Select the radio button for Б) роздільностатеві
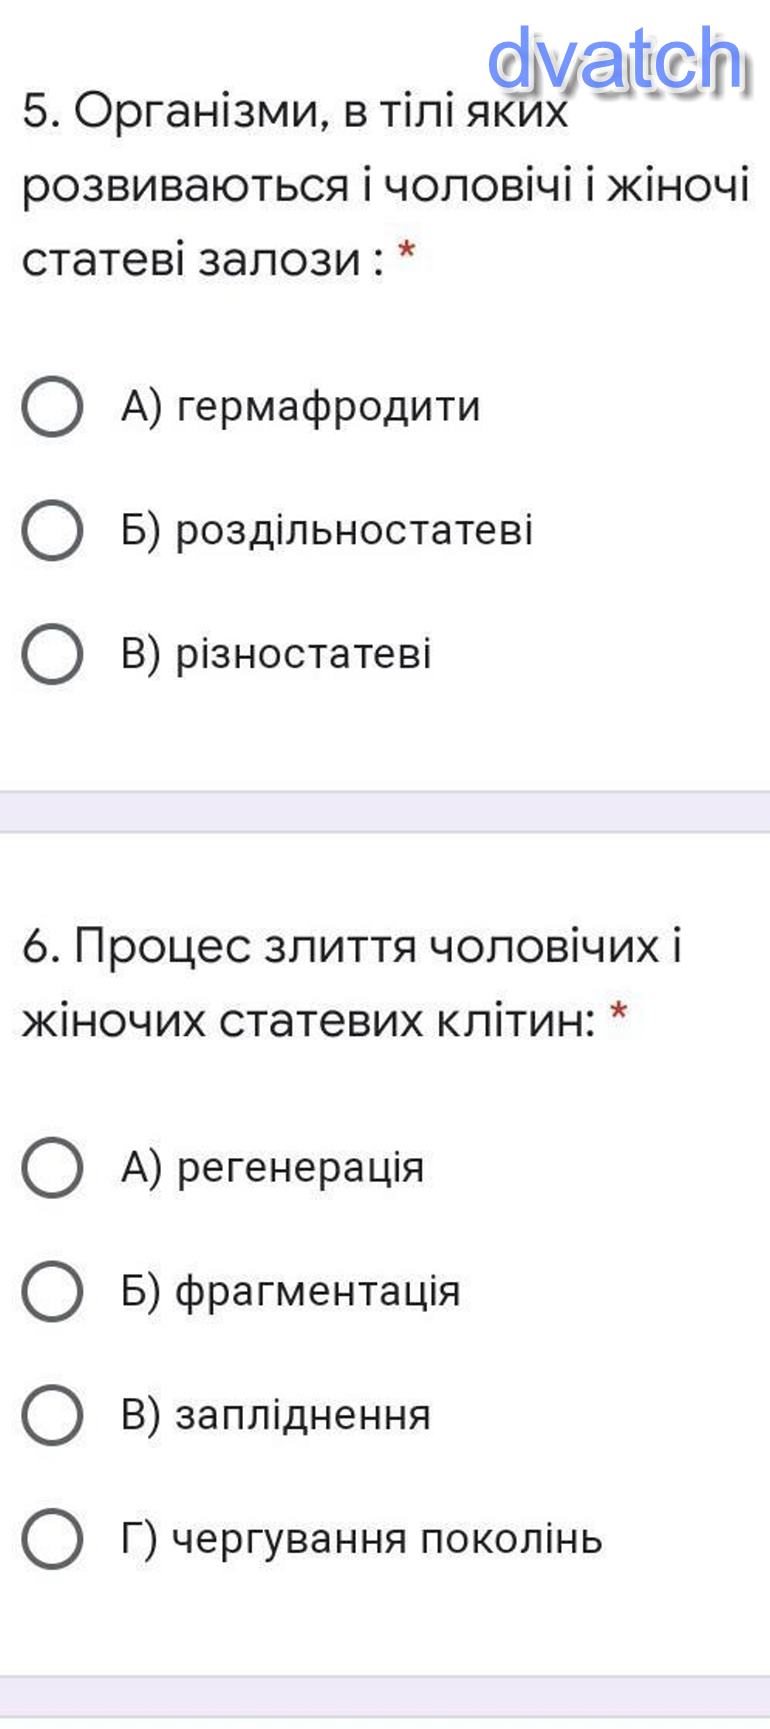 point(51,530)
